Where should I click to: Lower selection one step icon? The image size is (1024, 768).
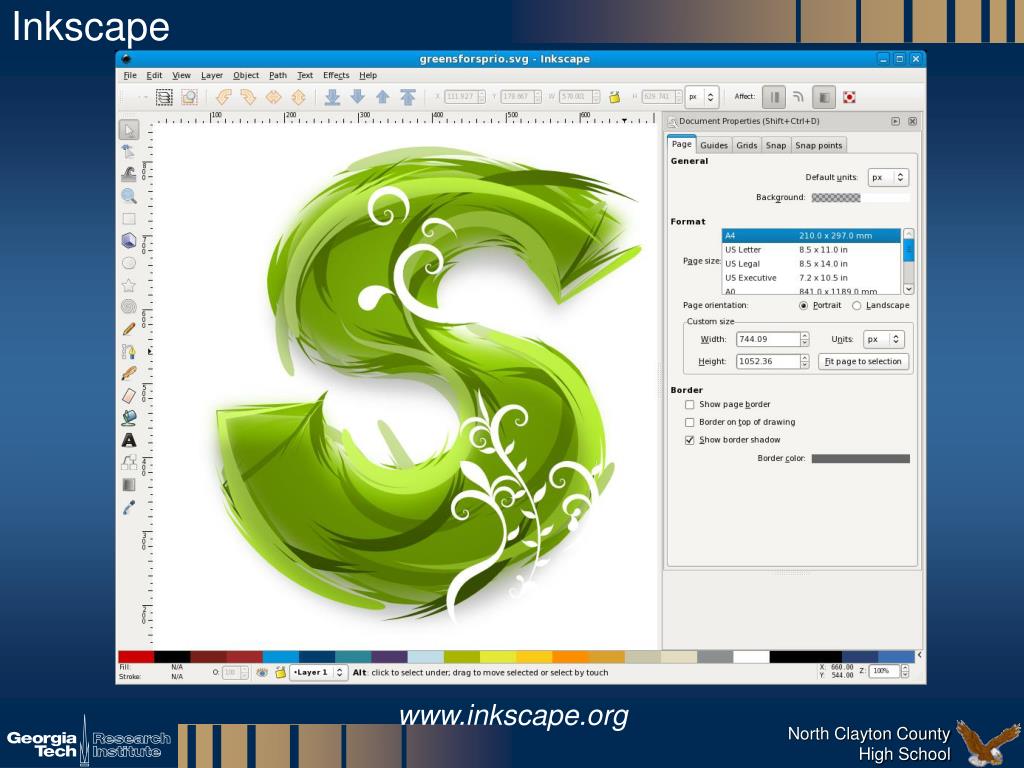[x=357, y=97]
